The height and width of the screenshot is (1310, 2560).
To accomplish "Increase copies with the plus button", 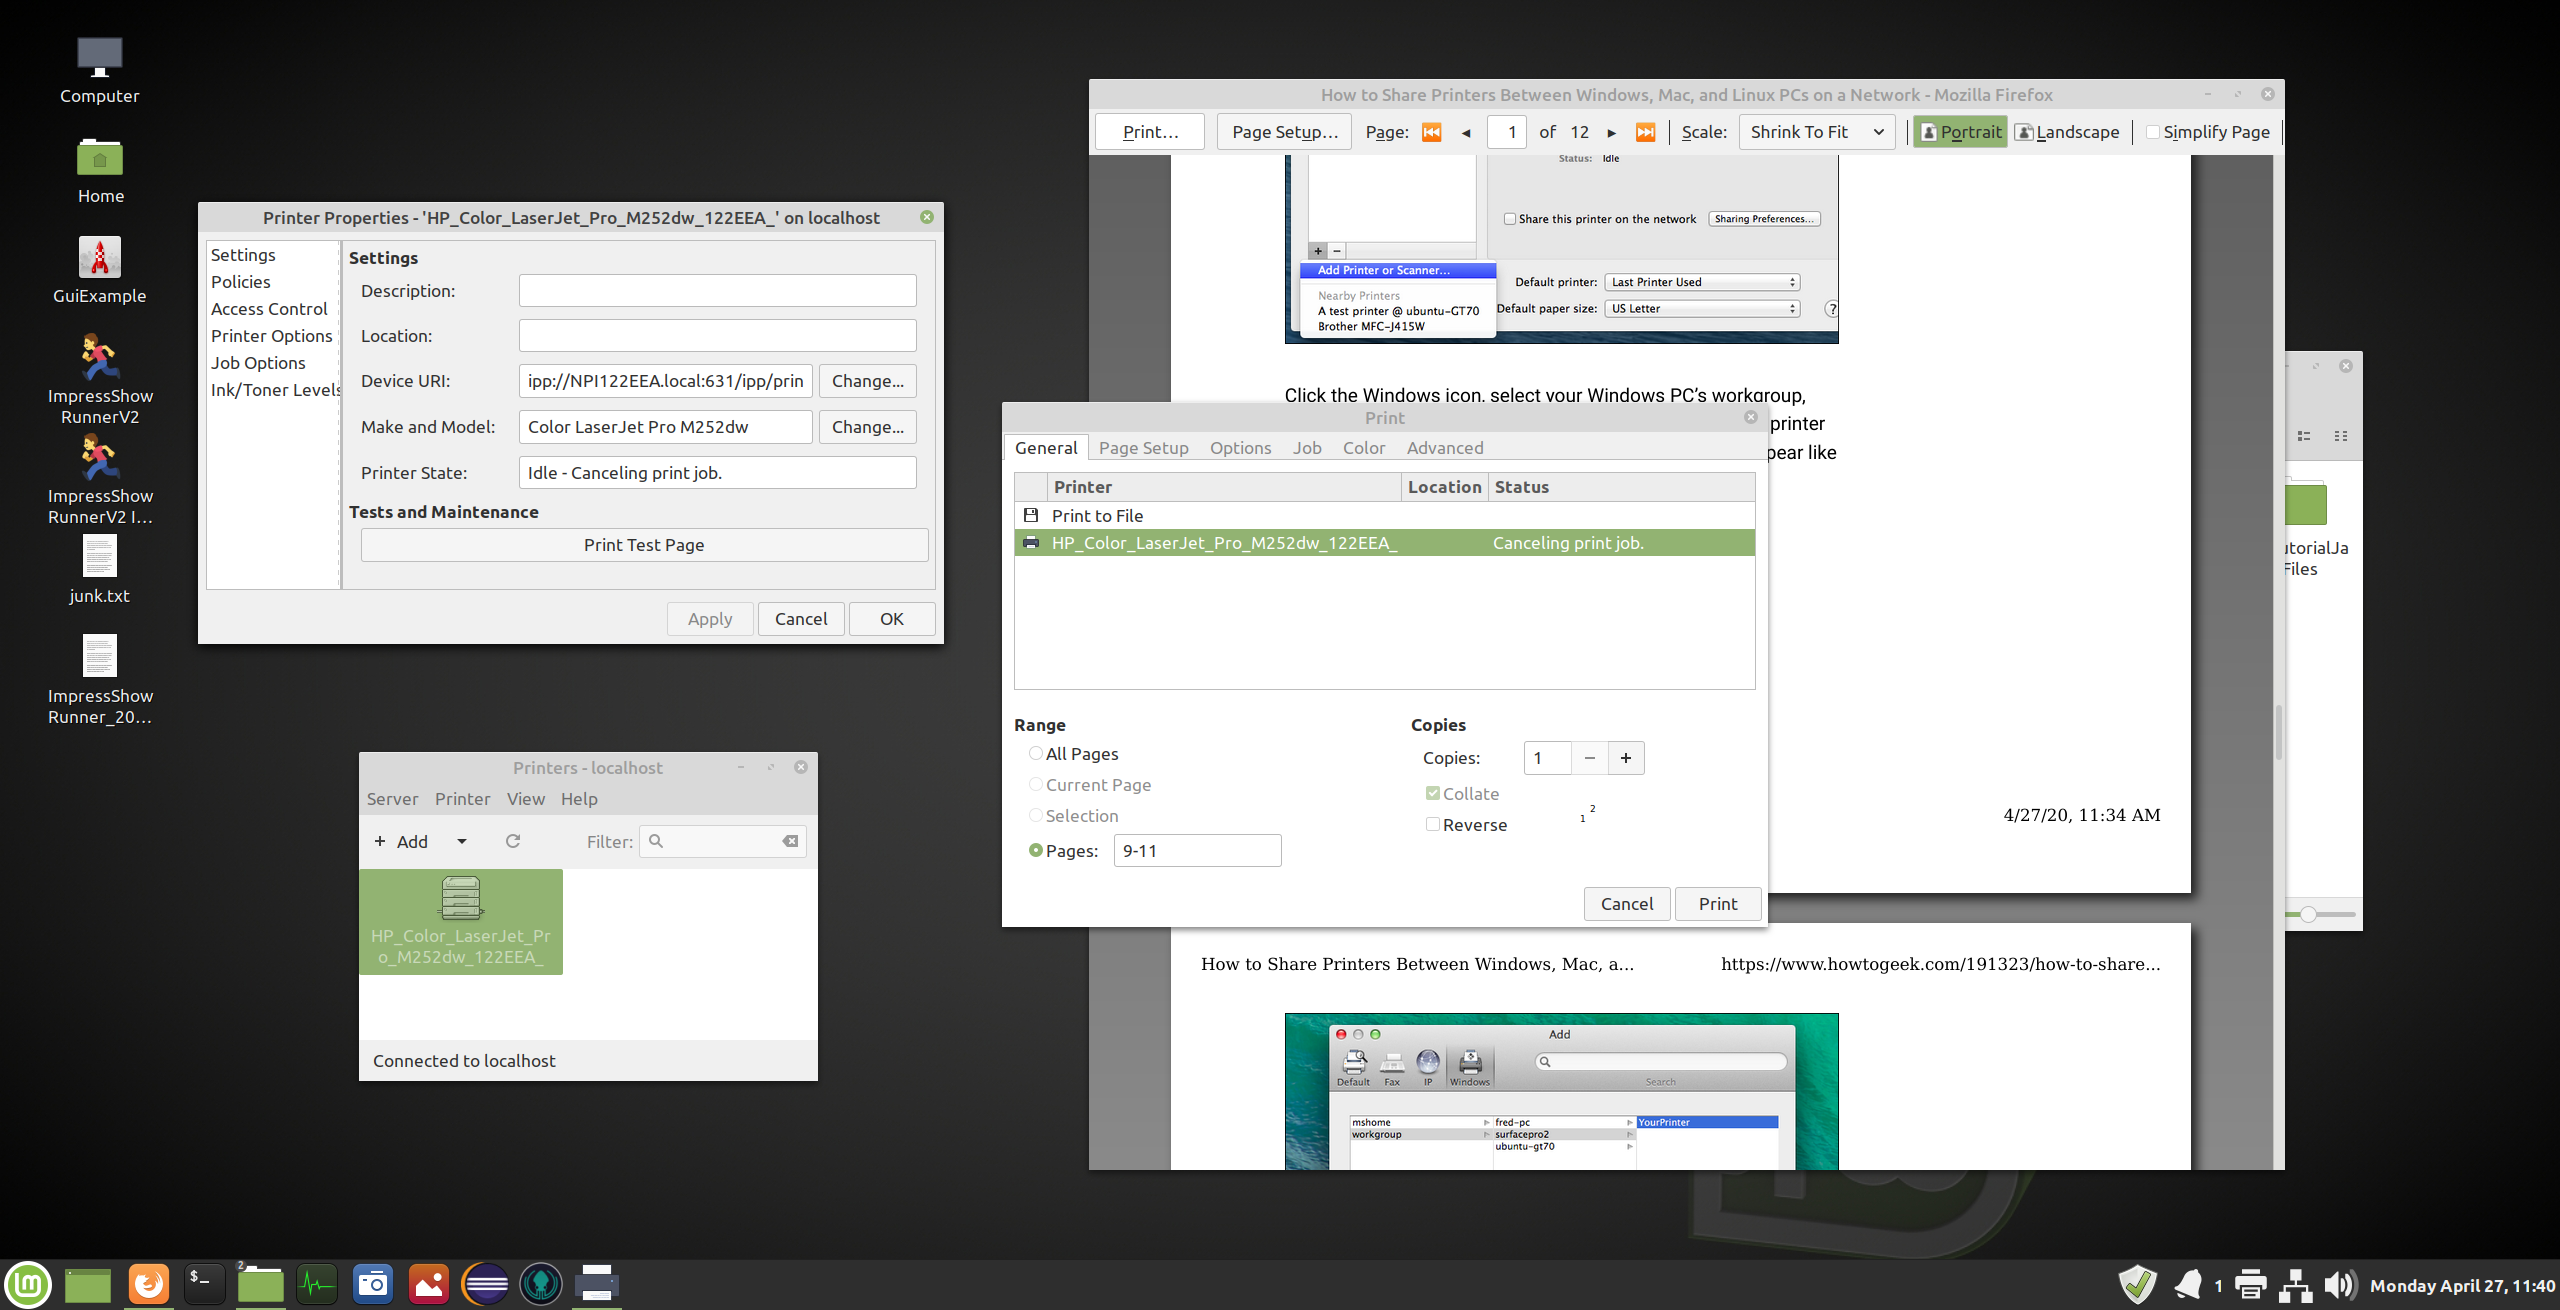I will click(1626, 758).
